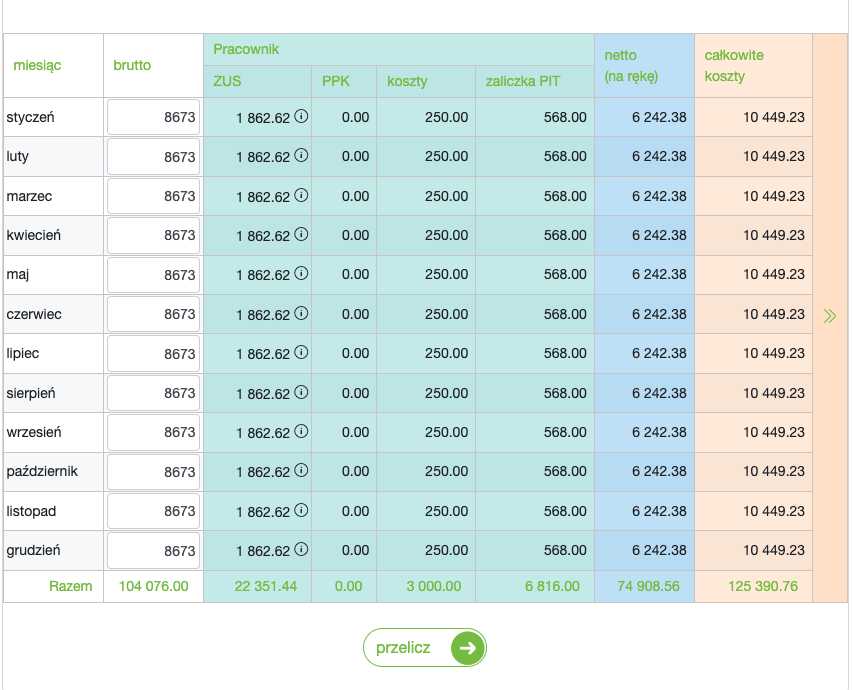
Task: Click ZUS info icon in październik row
Action: [x=301, y=471]
